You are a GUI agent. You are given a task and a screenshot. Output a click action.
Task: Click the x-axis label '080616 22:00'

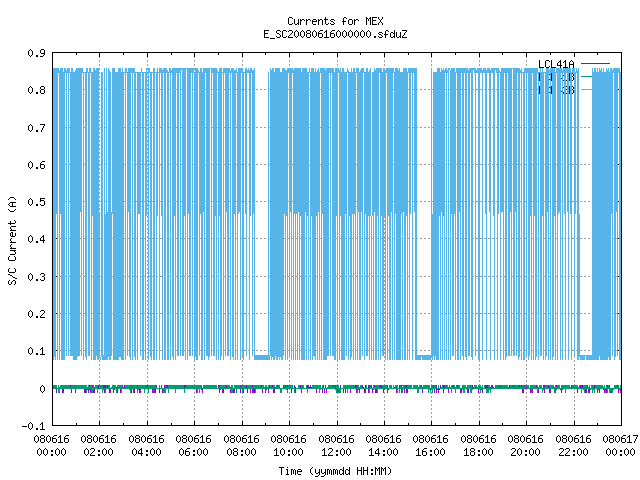tap(573, 446)
